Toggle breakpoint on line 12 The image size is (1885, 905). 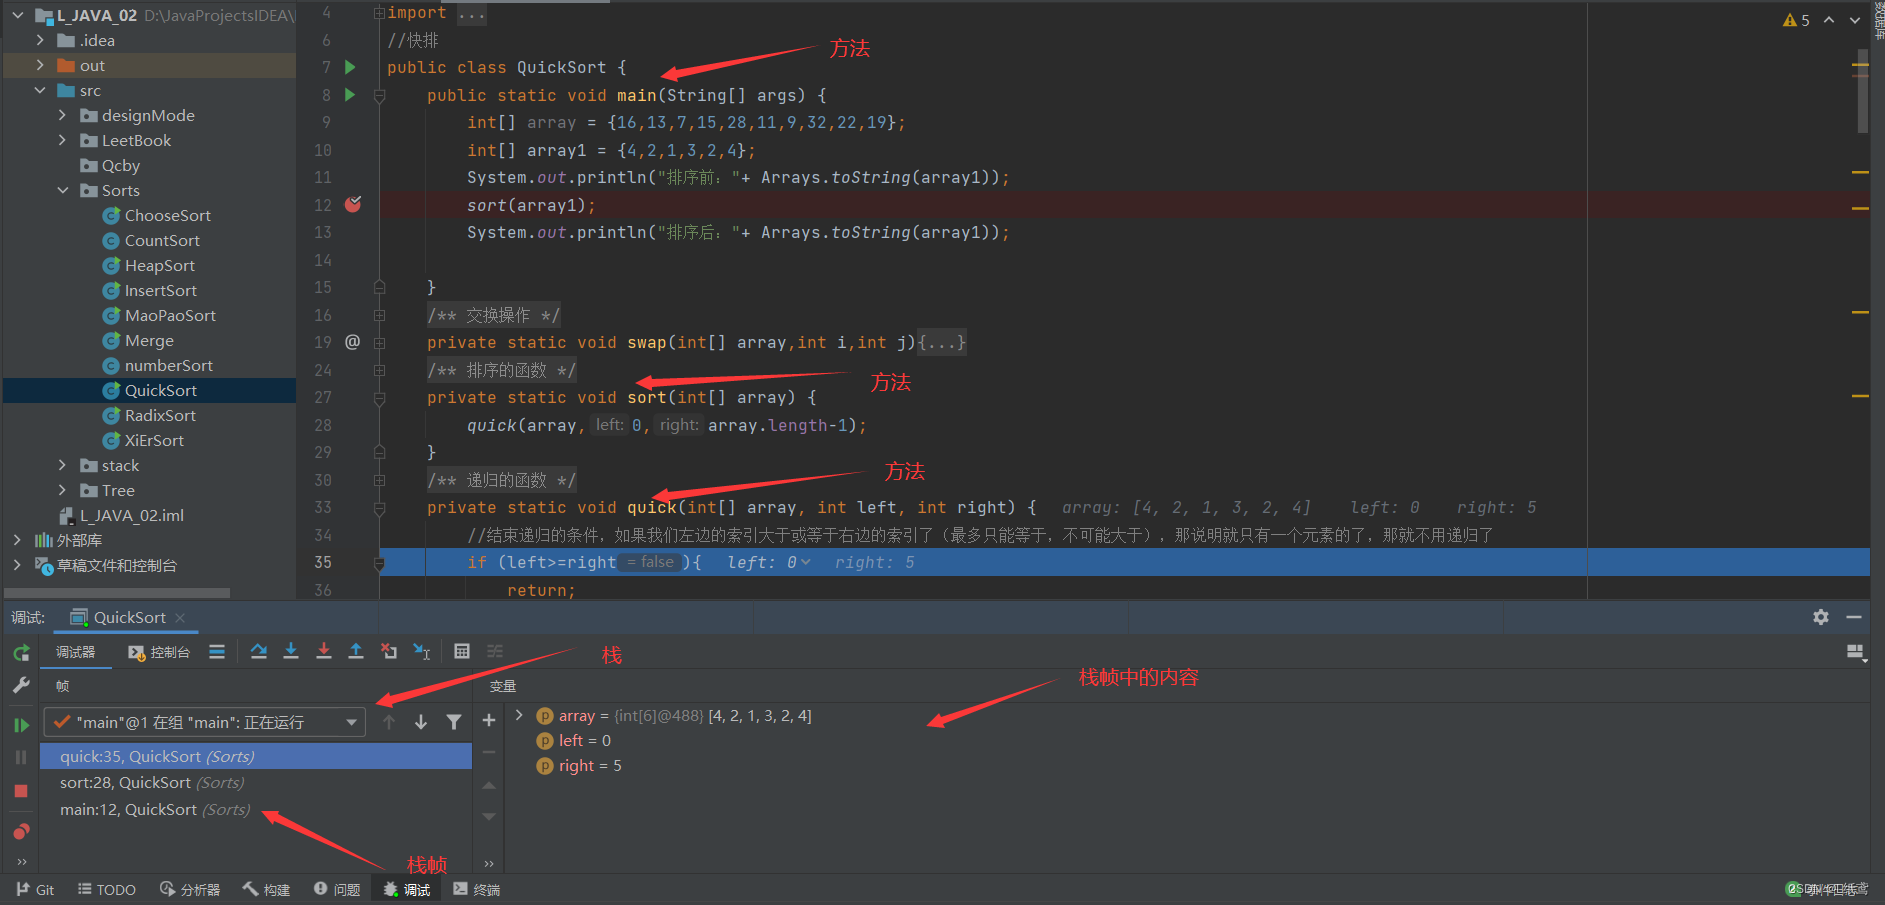pyautogui.click(x=353, y=204)
